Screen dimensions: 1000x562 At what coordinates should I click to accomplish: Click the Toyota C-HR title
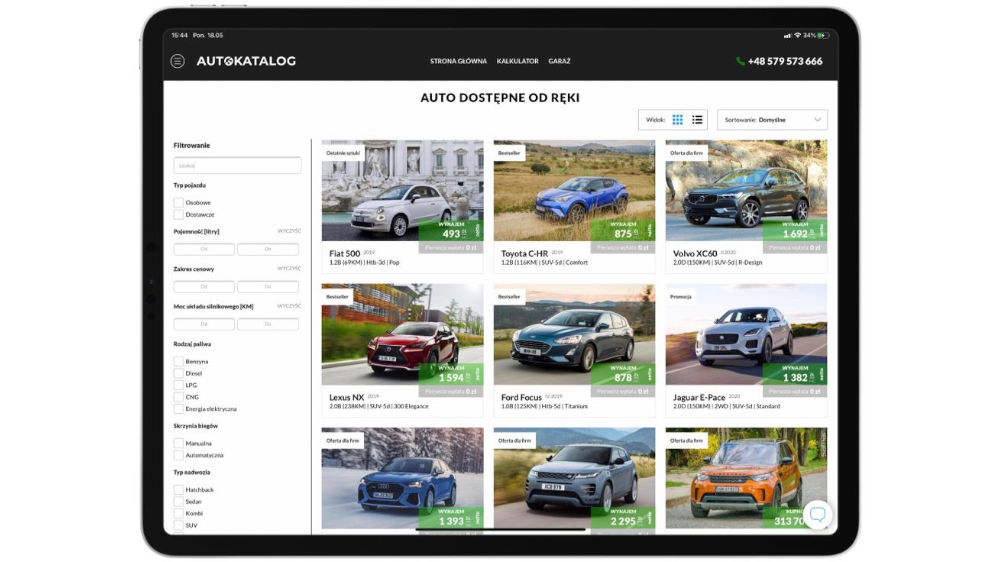tap(524, 253)
